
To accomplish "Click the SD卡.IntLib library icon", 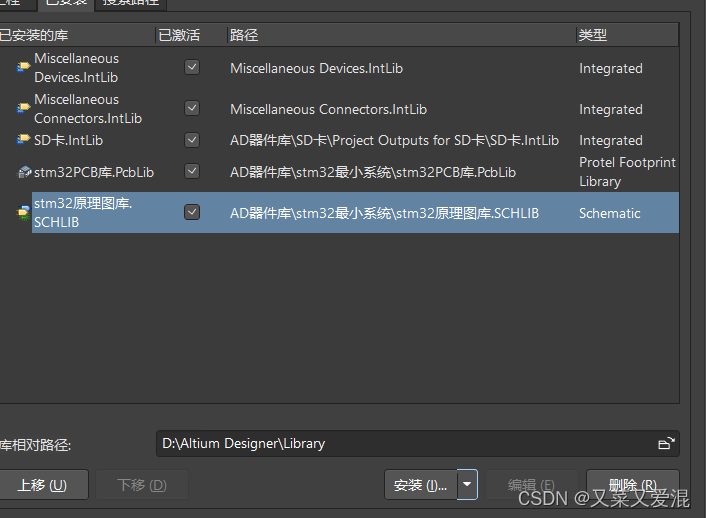I will coord(24,140).
